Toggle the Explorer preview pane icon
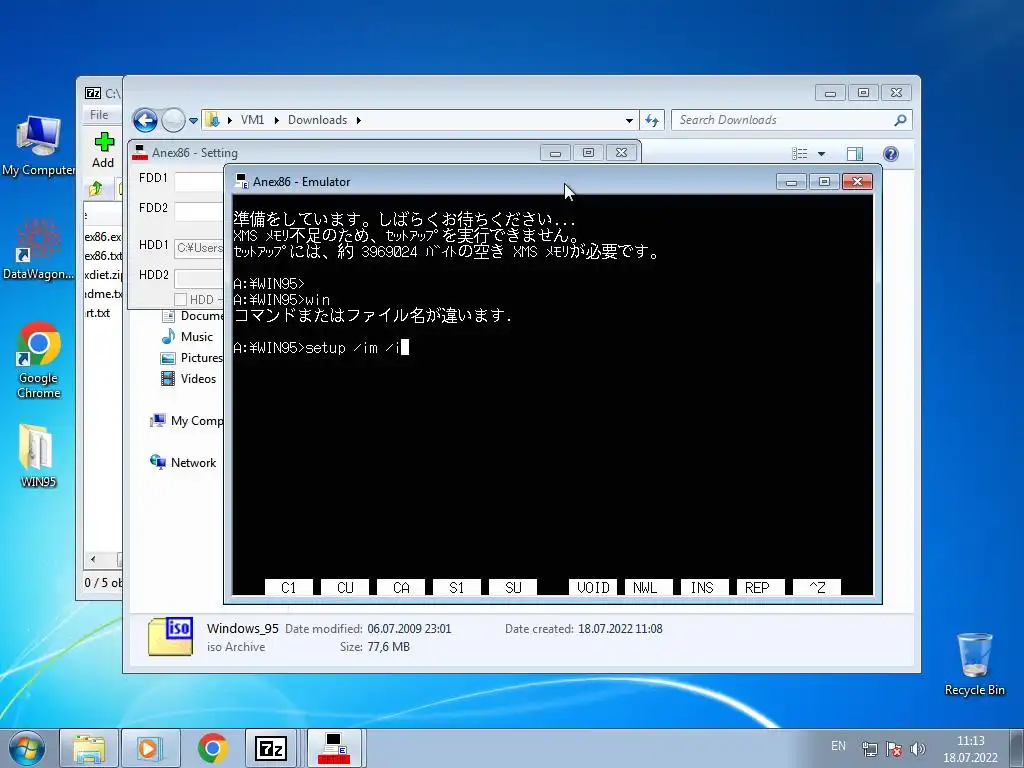Screen dimensions: 1024x768 point(854,153)
